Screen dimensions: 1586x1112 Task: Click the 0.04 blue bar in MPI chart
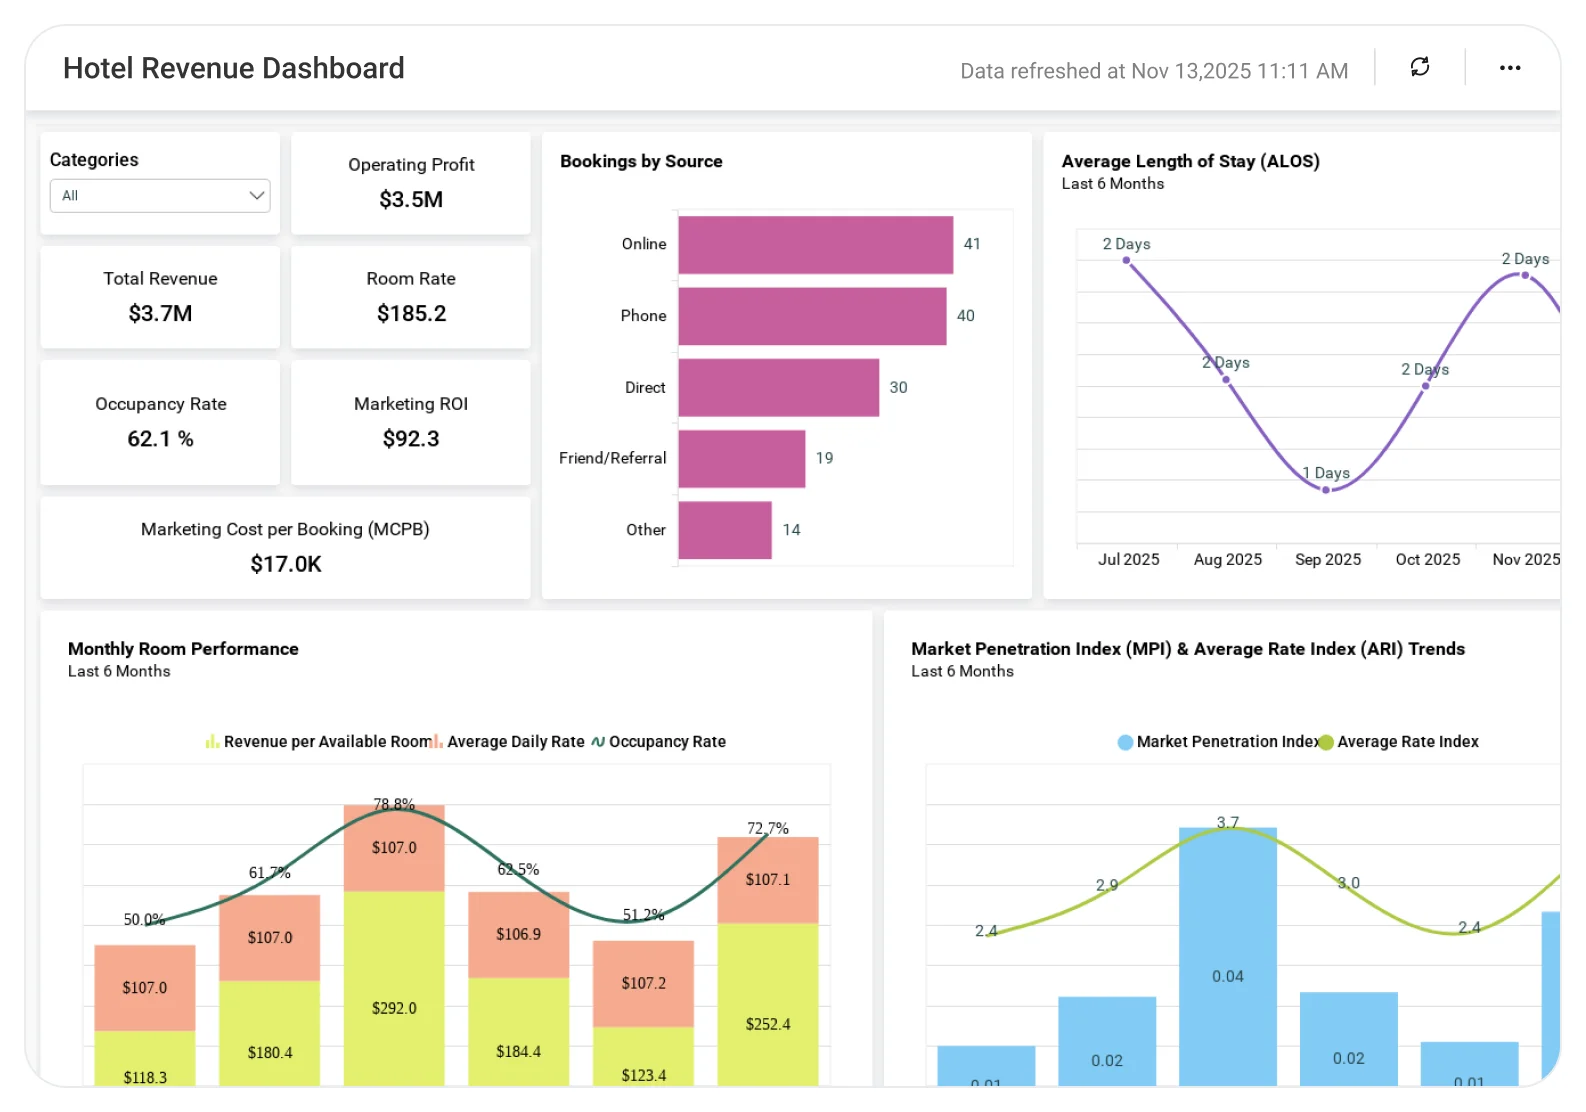click(1228, 957)
